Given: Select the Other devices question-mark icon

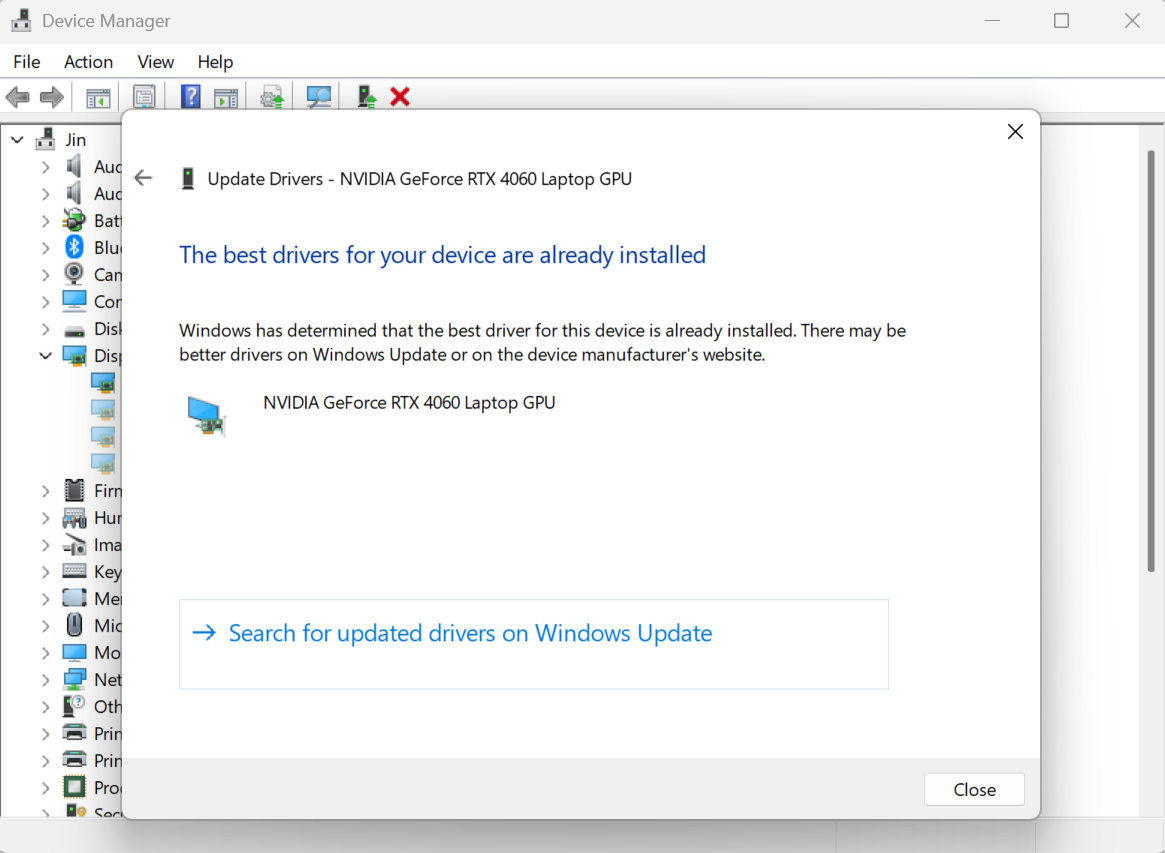Looking at the screenshot, I should [x=74, y=706].
